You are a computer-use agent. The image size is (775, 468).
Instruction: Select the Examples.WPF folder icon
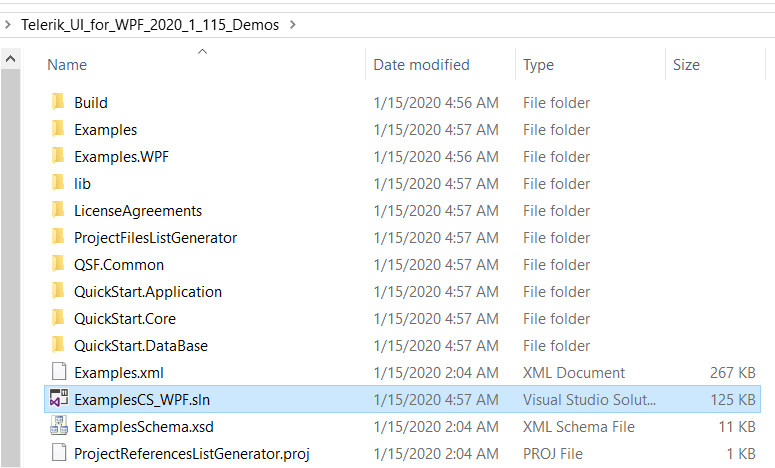(58, 156)
